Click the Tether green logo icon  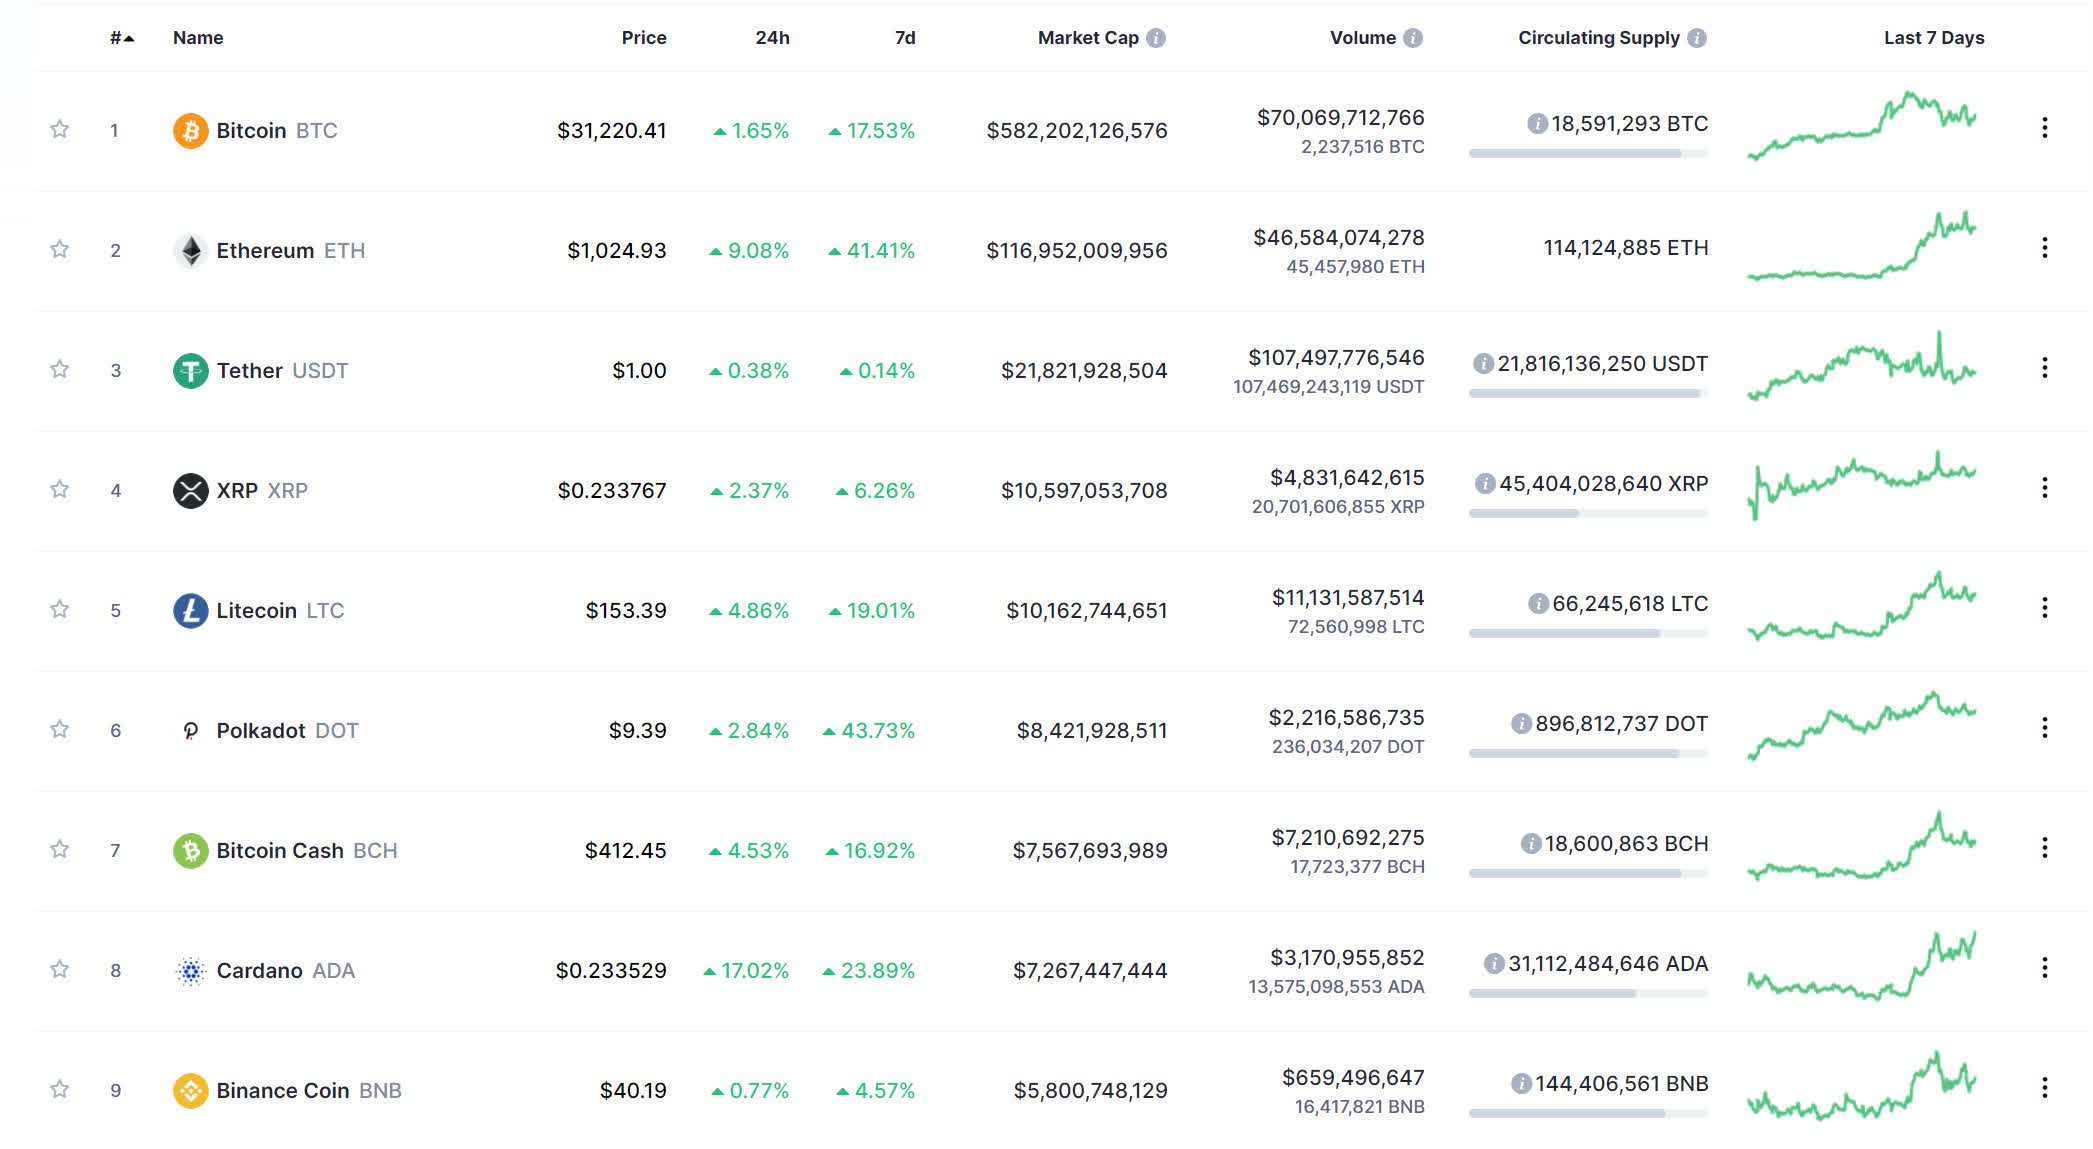click(x=190, y=370)
